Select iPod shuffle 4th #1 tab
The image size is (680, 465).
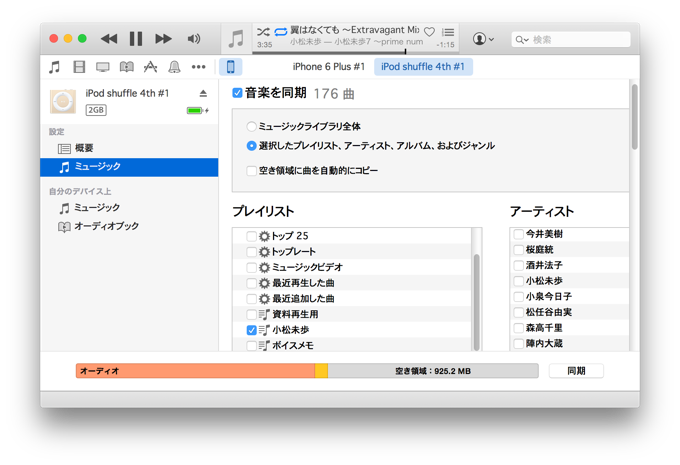pyautogui.click(x=423, y=67)
